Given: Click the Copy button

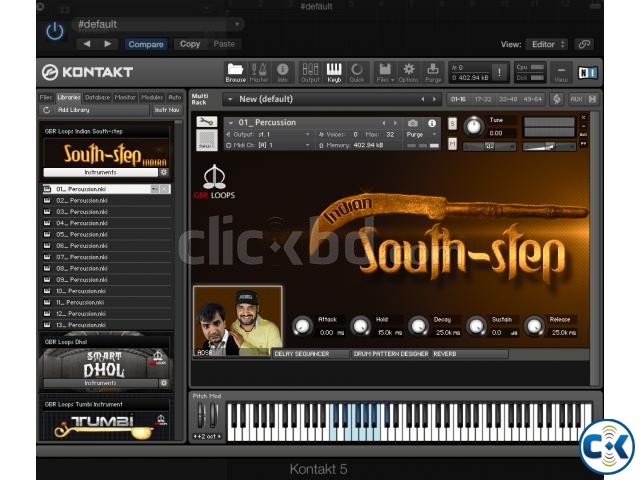Looking at the screenshot, I should tap(190, 44).
